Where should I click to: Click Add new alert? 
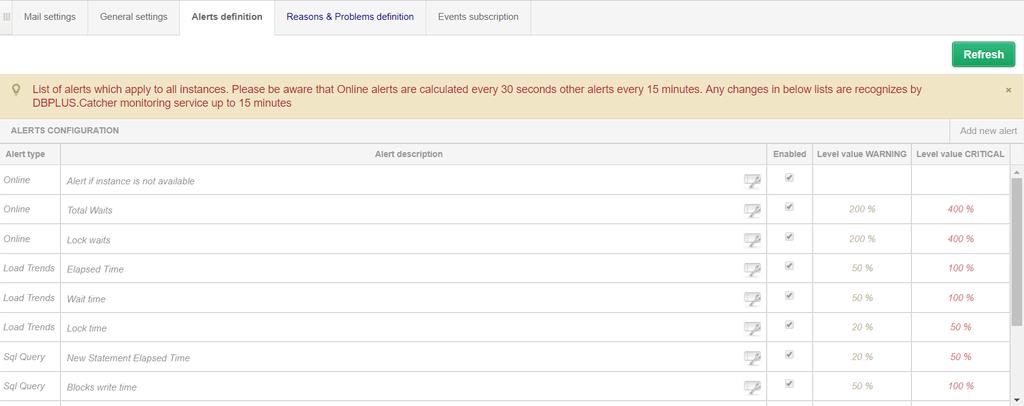point(988,131)
